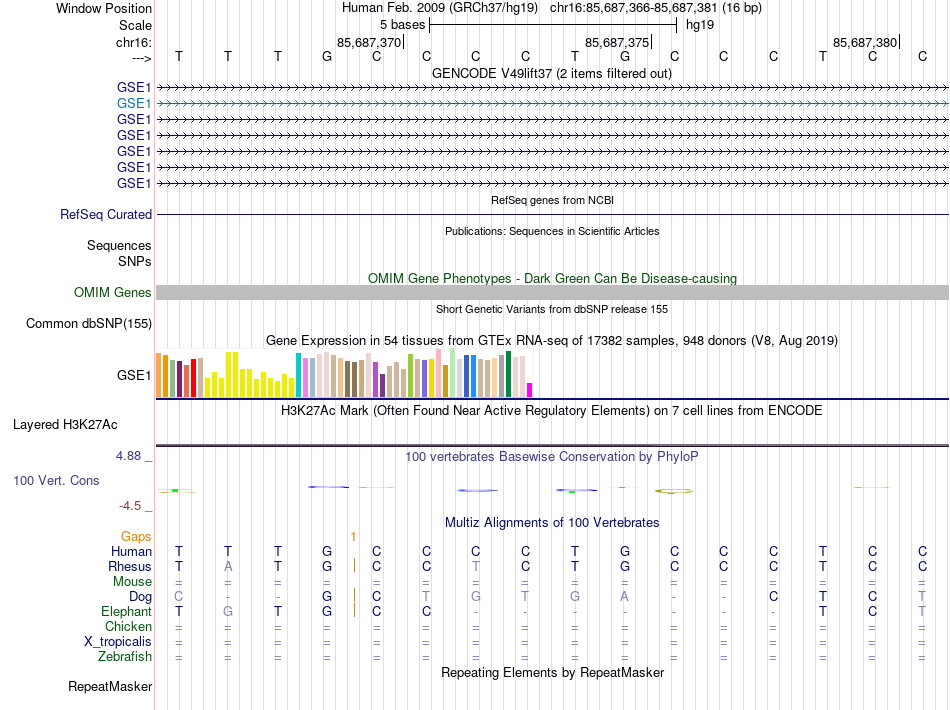
Task: Open Gene Expression in 54 tissues GTEx title
Action: pos(552,340)
